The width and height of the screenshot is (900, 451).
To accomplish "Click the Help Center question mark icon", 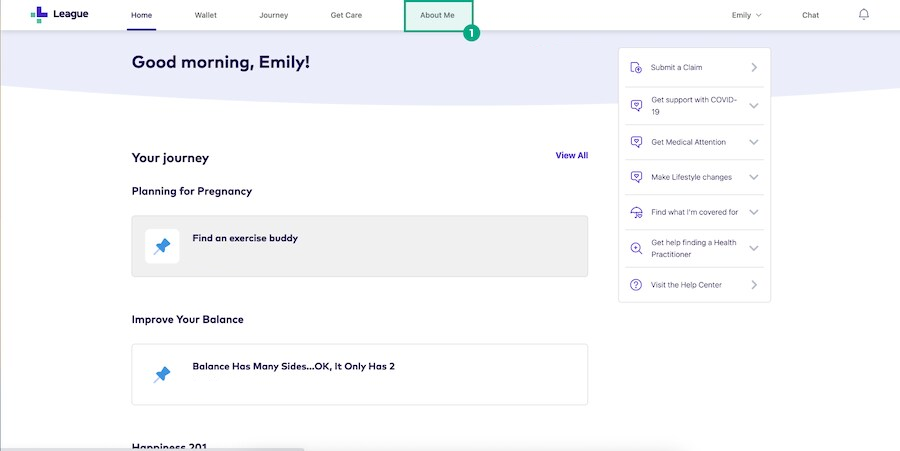I will click(636, 285).
